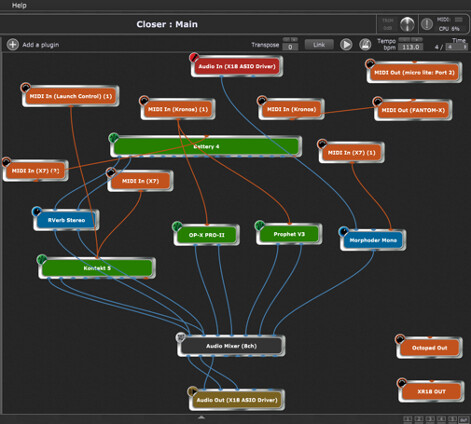Select the Audio Mixer (8ch) node

pyautogui.click(x=231, y=346)
